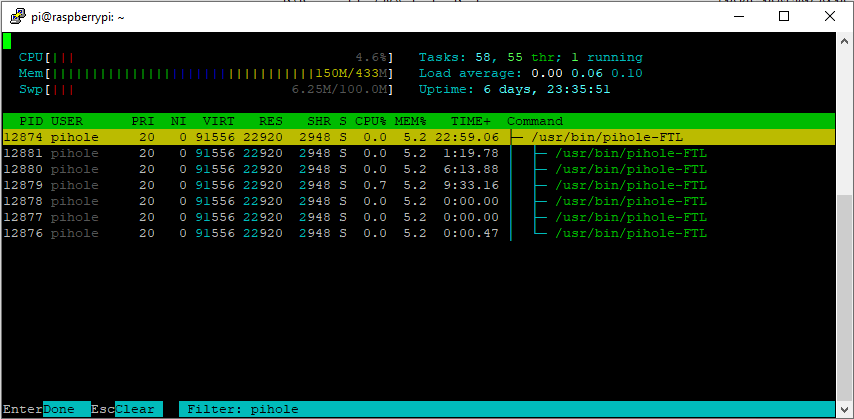This screenshot has height=419, width=854.
Task: Sort by the CPU% column header
Action: coord(370,121)
